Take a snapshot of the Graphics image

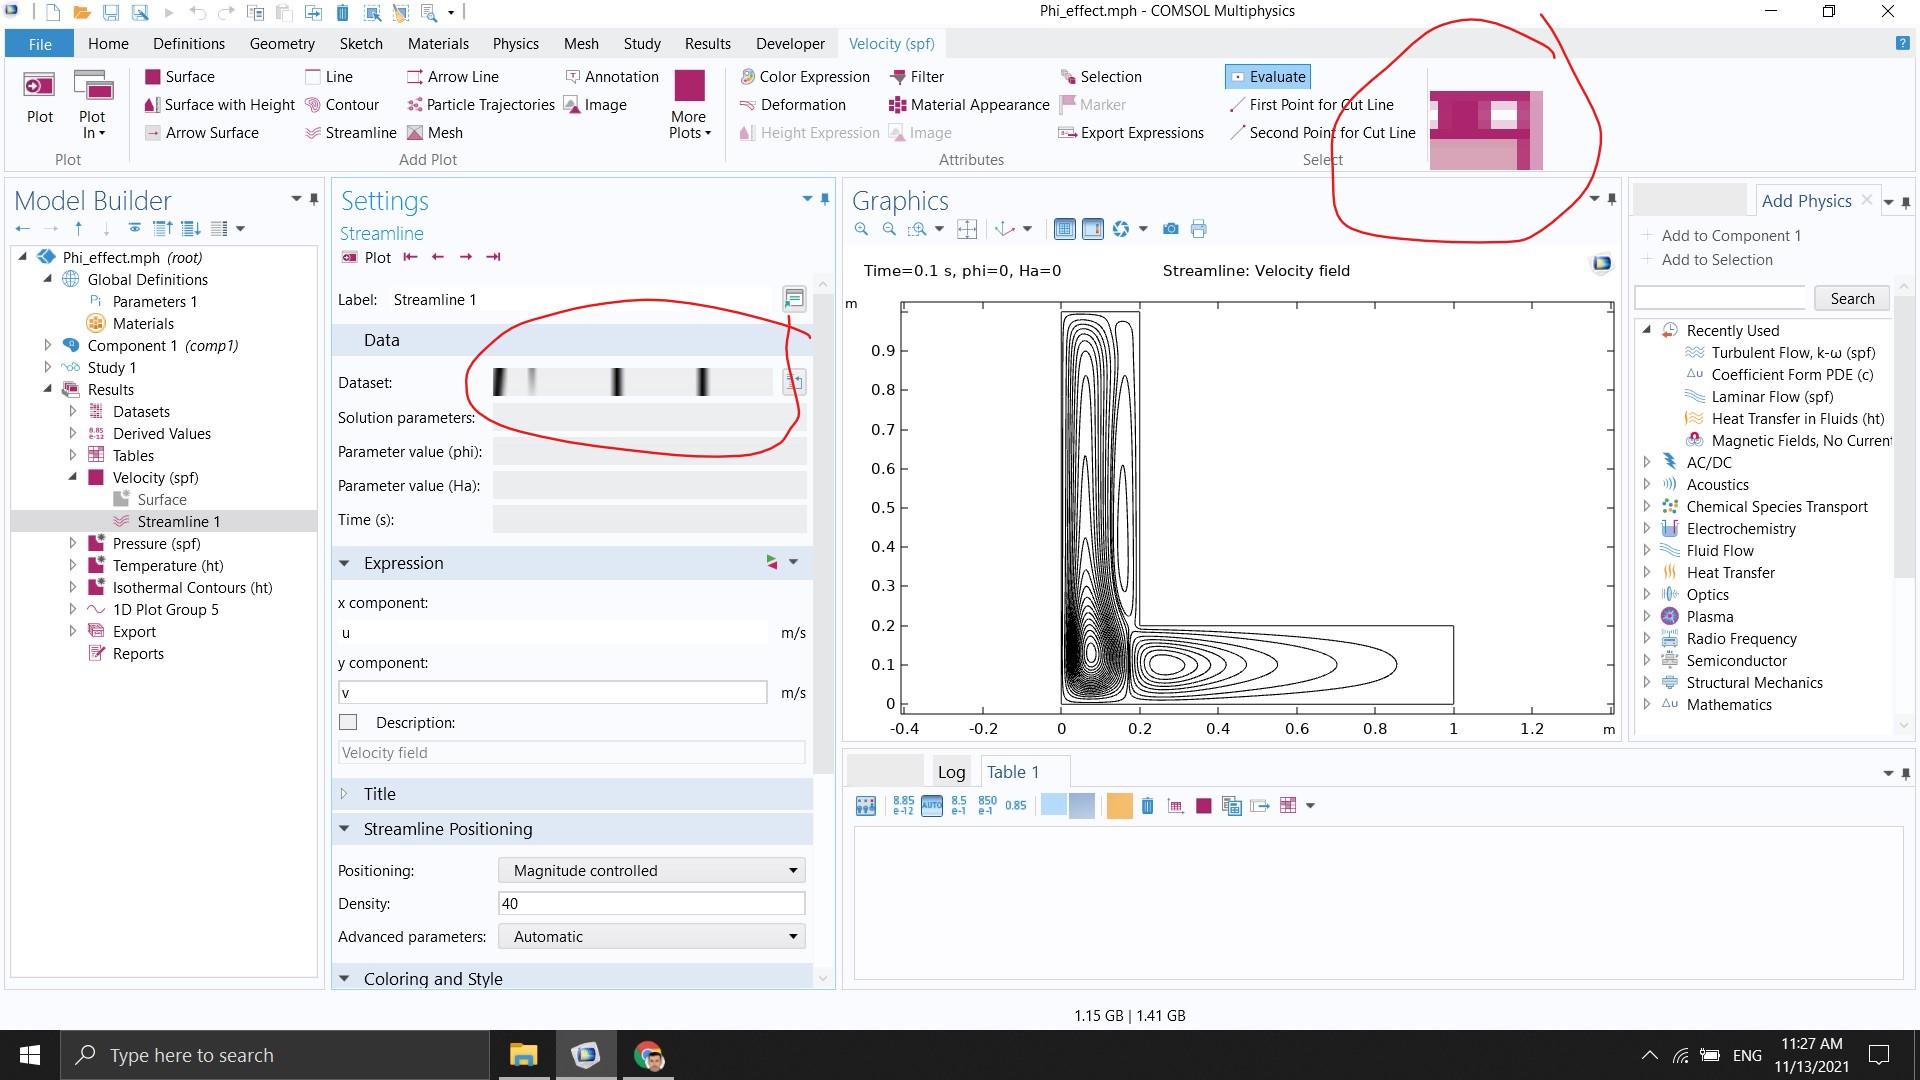coord(1171,229)
